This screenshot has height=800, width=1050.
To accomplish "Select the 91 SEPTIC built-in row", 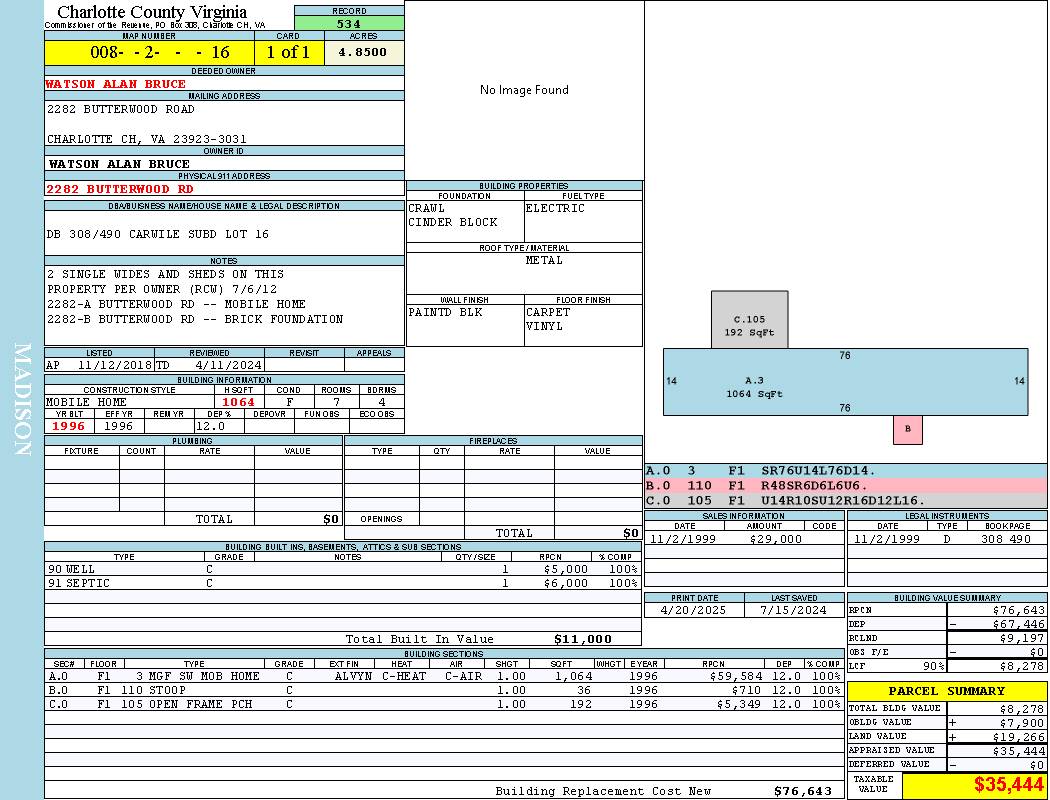I will point(342,583).
